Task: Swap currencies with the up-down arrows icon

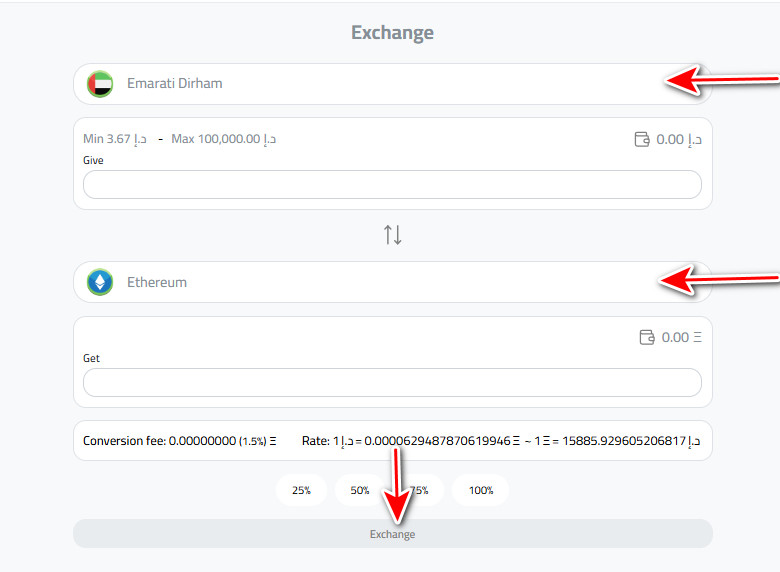Action: [392, 235]
